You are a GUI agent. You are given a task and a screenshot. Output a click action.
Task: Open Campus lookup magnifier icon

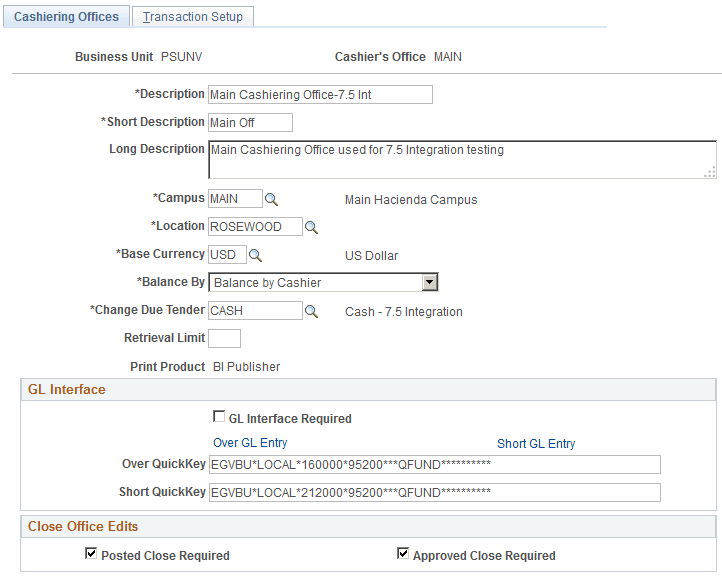271,199
